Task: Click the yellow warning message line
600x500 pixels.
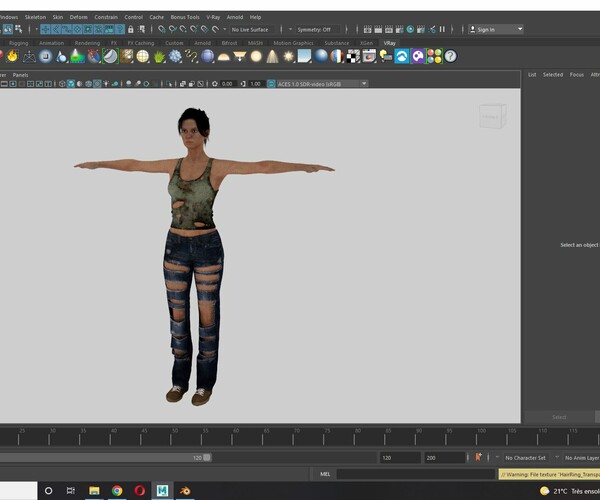Action: 549,474
